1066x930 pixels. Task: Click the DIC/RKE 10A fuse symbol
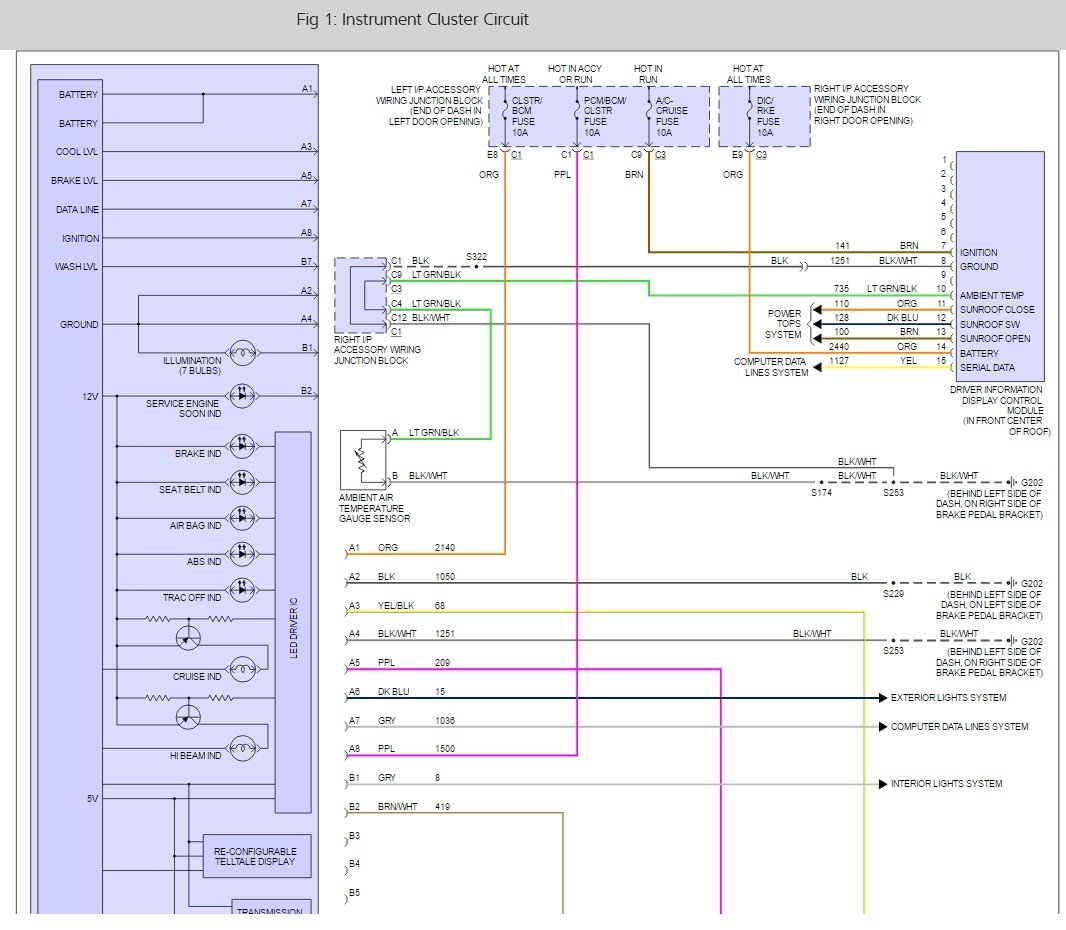point(749,112)
